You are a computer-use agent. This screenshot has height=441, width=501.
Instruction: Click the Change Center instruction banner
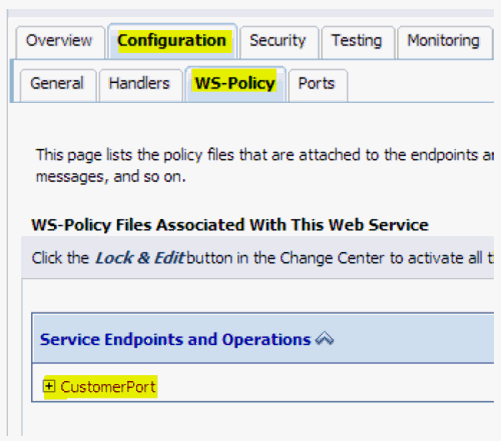pyautogui.click(x=257, y=258)
